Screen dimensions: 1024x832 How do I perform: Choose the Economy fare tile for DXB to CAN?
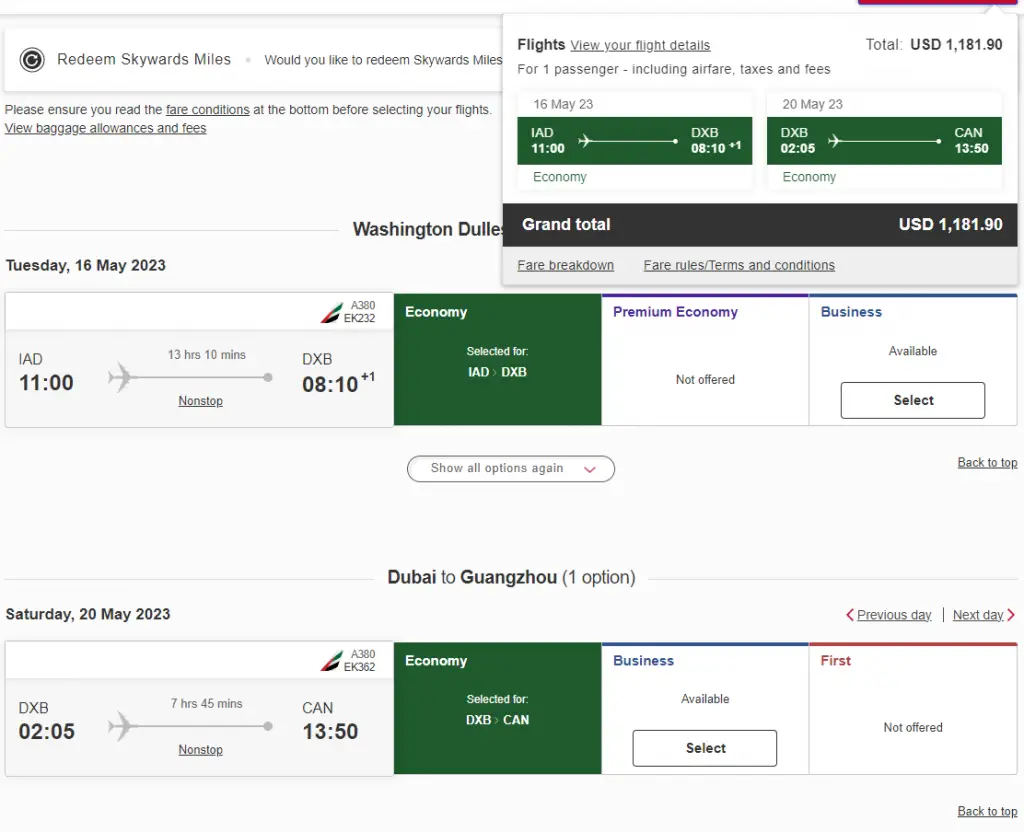497,708
